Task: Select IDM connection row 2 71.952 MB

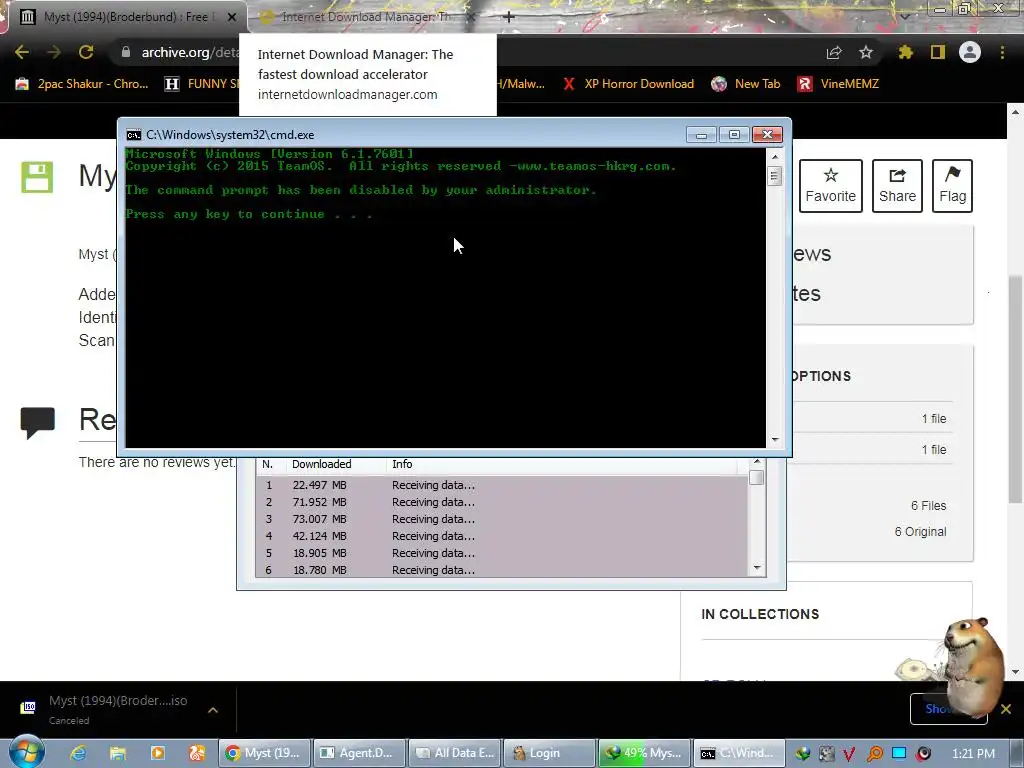Action: [x=502, y=502]
